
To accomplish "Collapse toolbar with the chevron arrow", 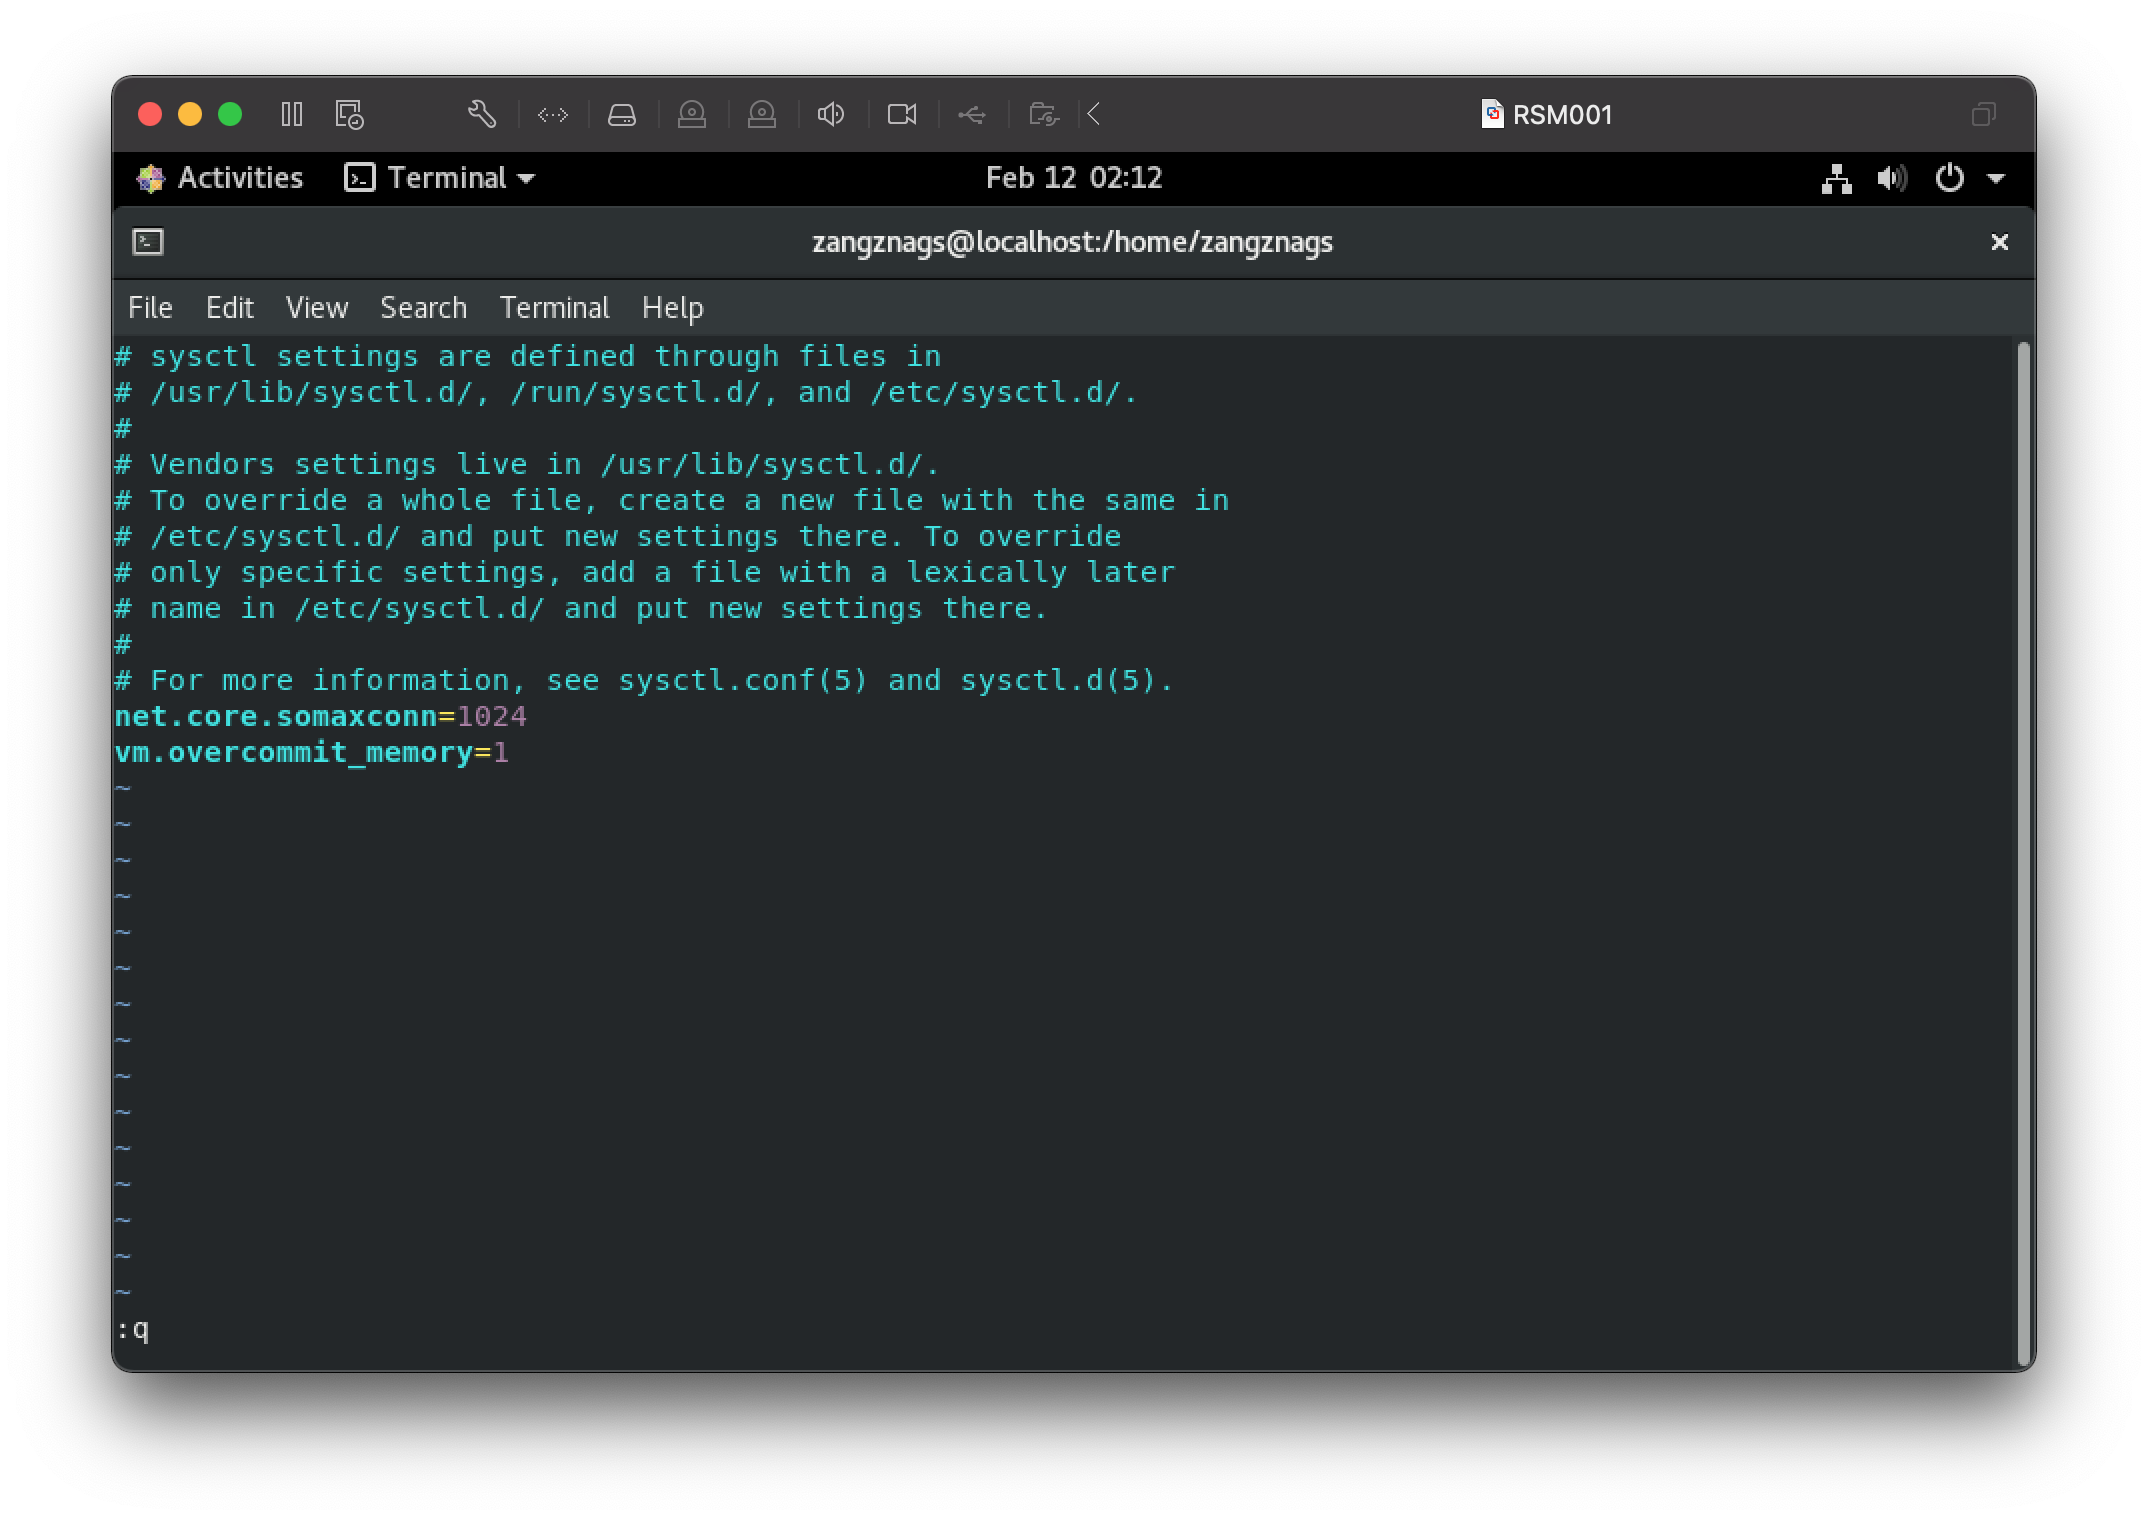I will click(1094, 114).
